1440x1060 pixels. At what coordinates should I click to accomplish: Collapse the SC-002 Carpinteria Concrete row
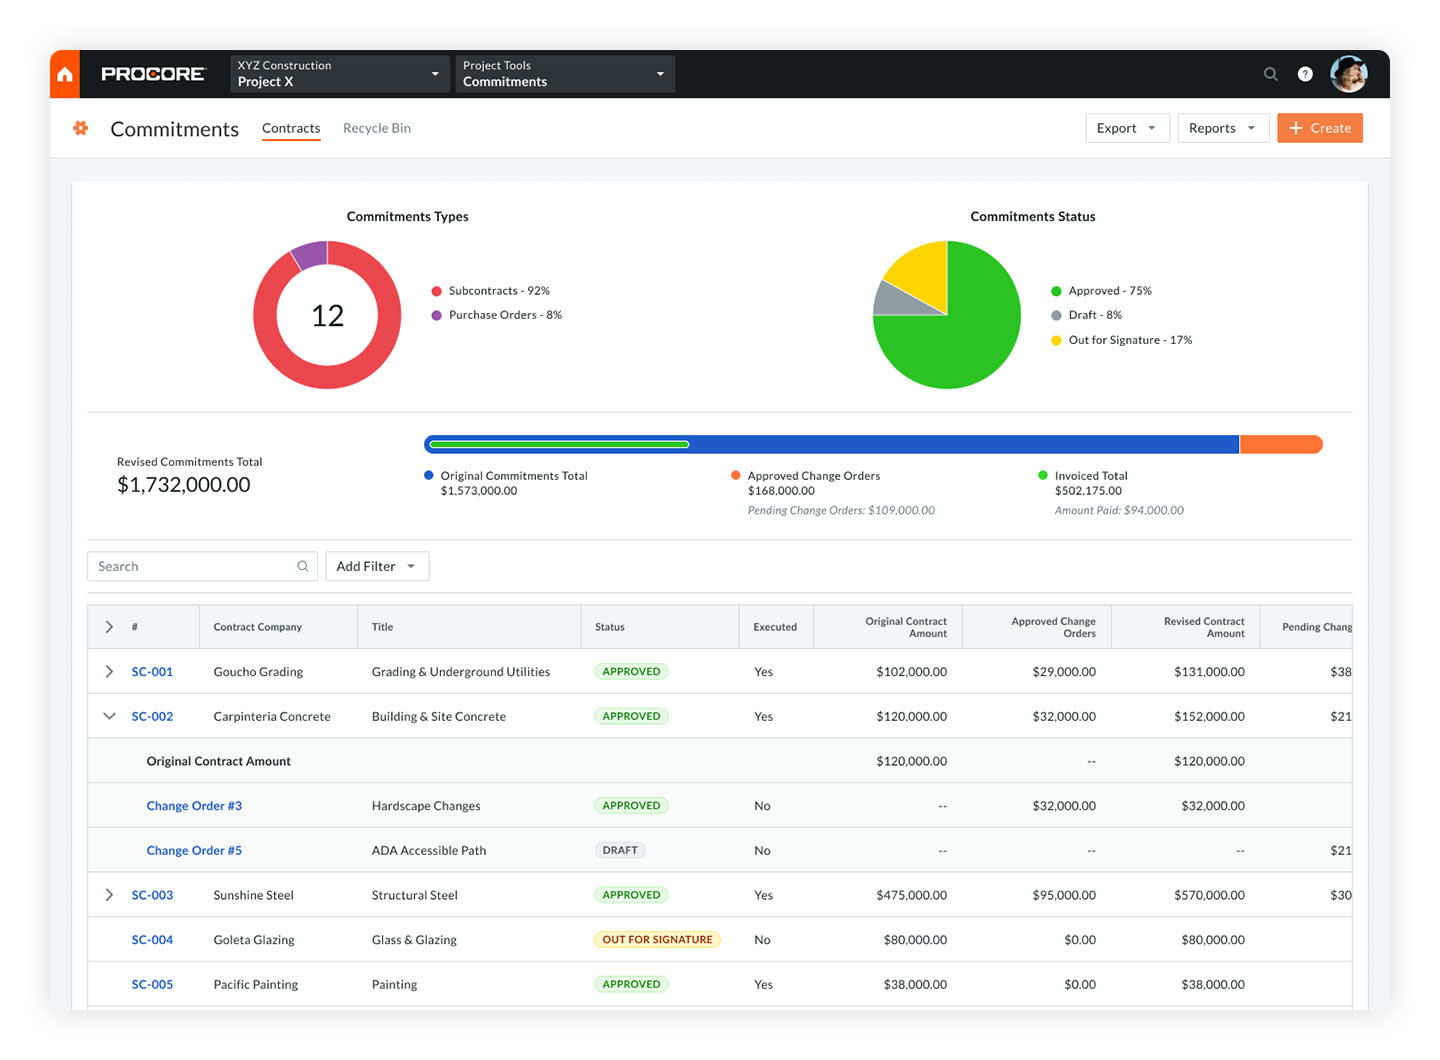(x=109, y=716)
